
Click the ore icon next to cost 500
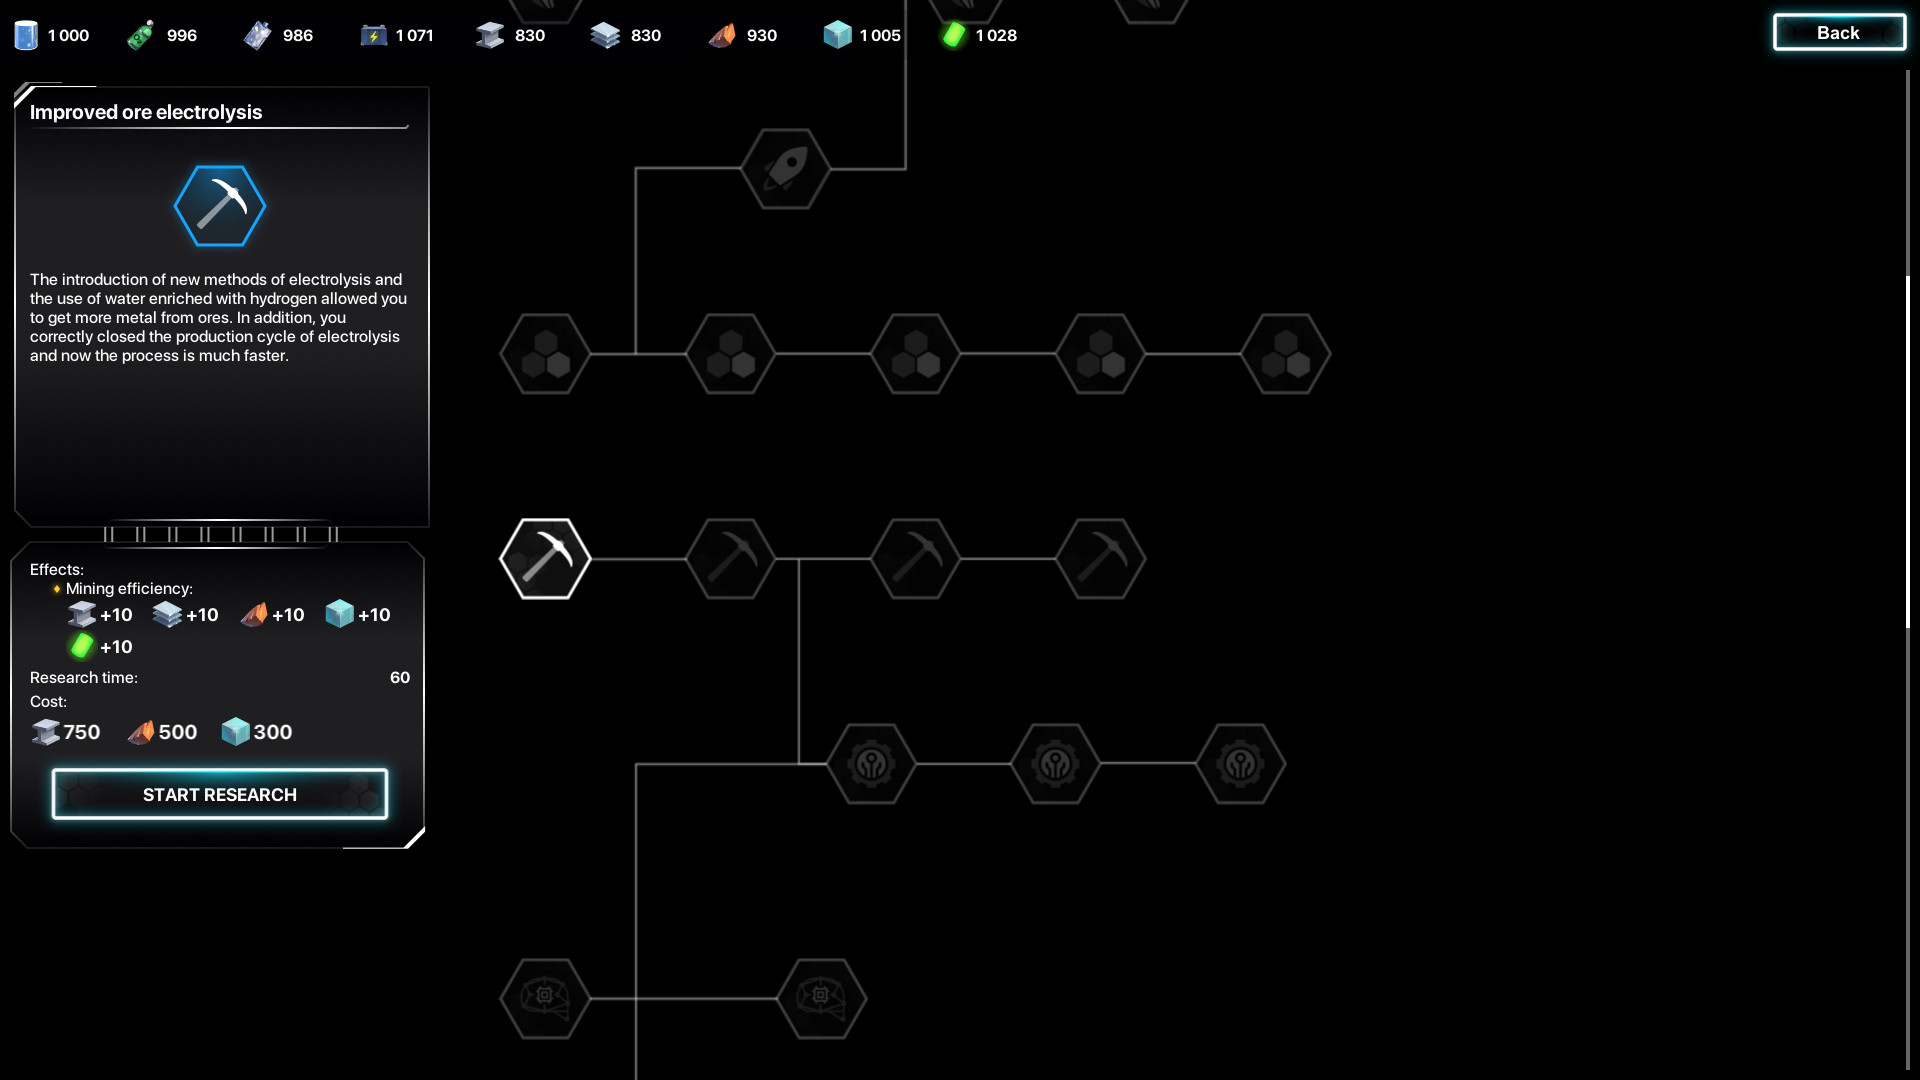point(141,731)
